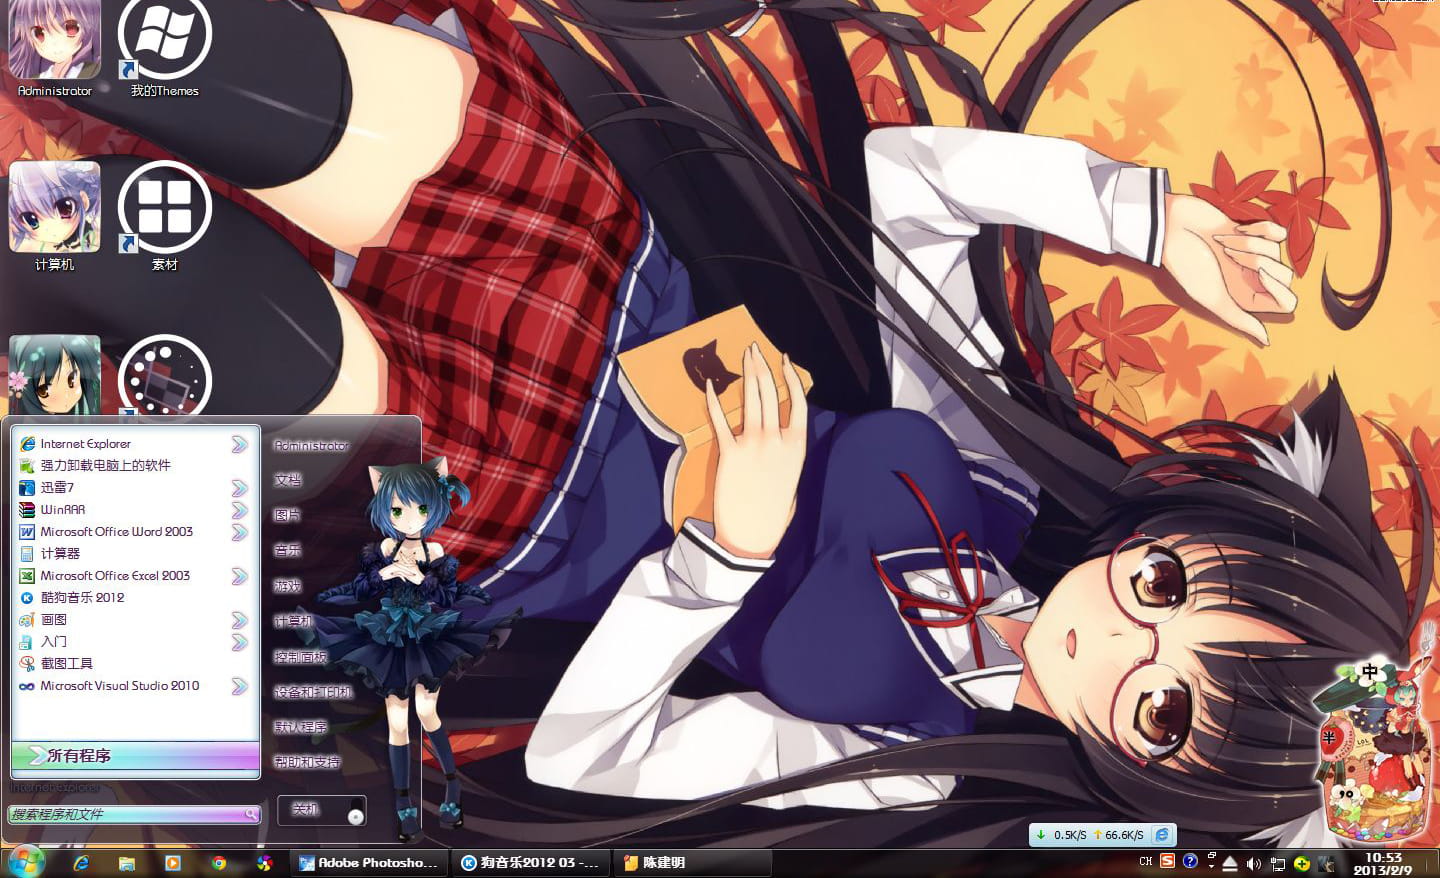This screenshot has height=878, width=1440.
Task: Expand the 画图 recent files arrow
Action: coord(239,620)
